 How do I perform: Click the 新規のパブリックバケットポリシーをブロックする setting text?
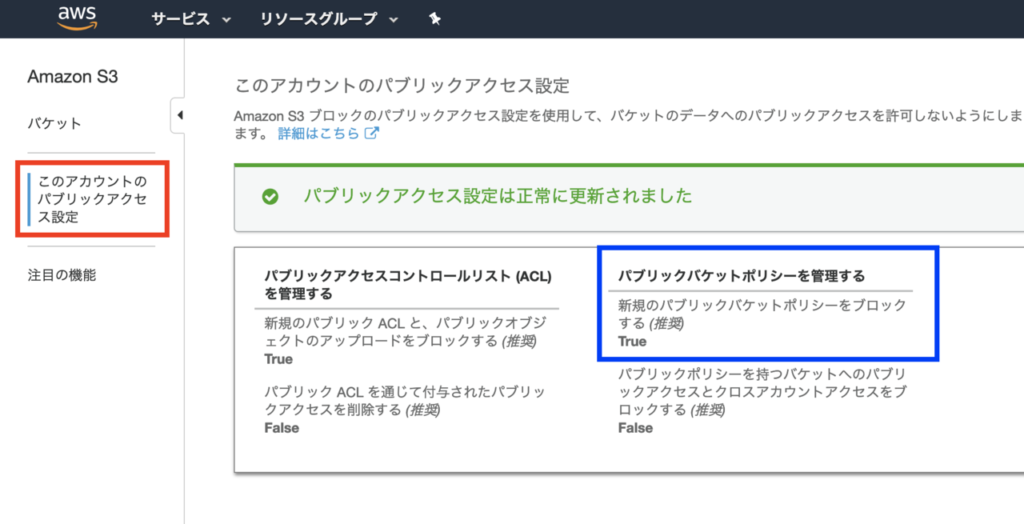coord(762,314)
